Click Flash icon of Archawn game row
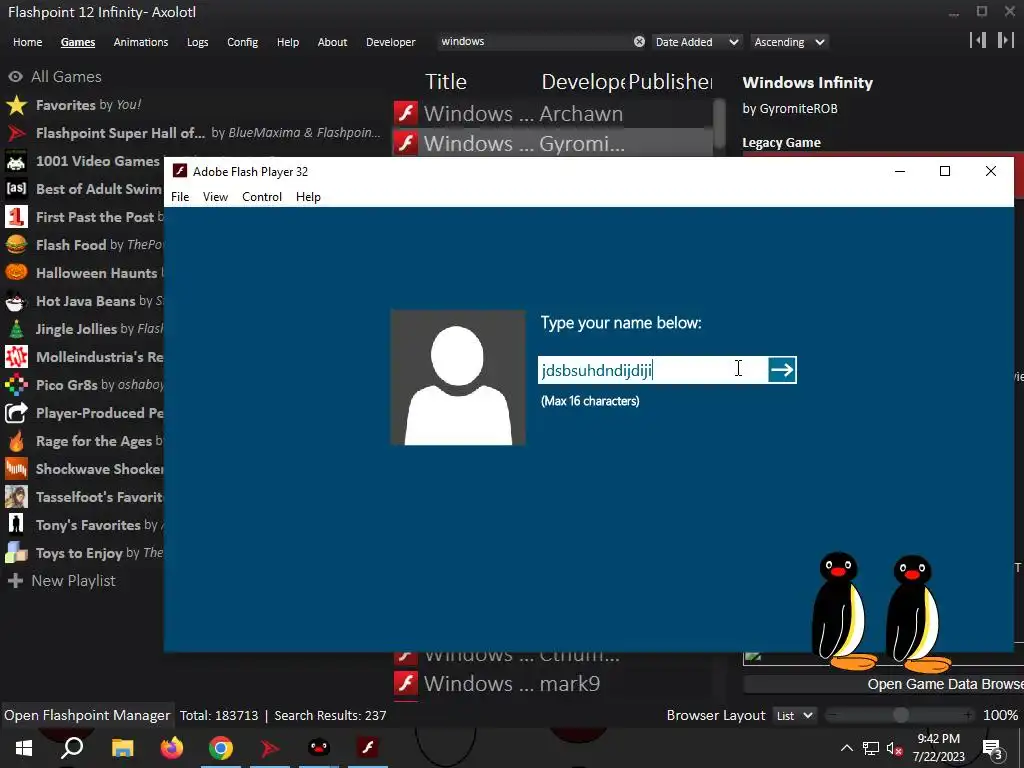Screen dimensions: 1024x768 point(406,113)
